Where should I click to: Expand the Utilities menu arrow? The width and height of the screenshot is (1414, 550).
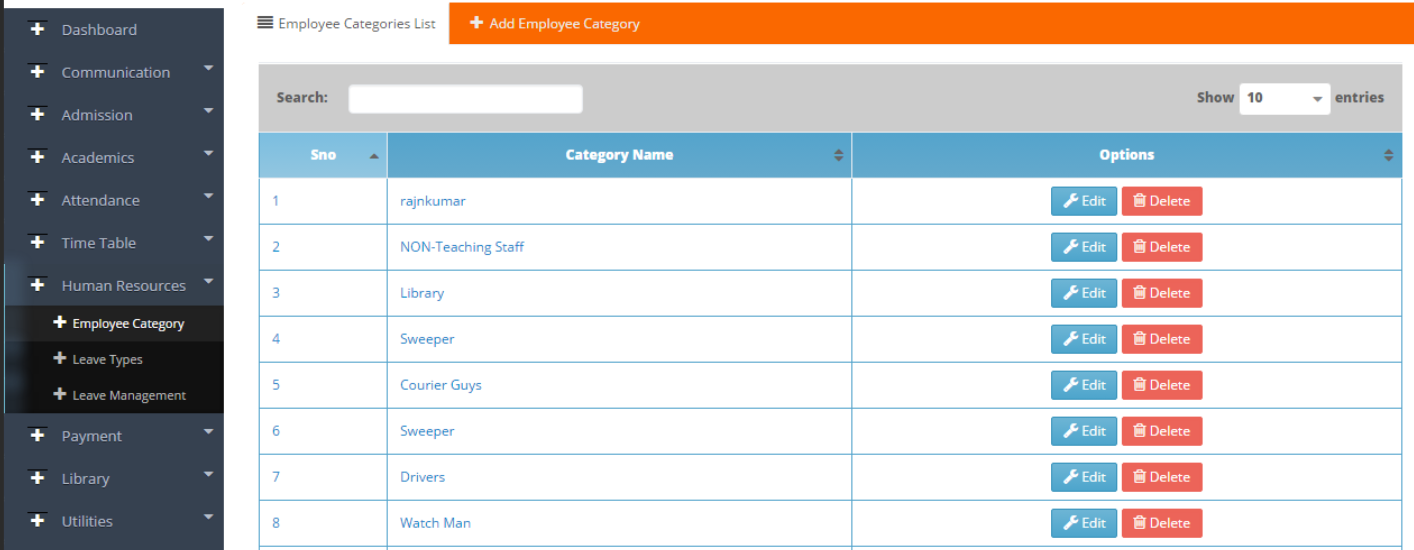pos(208,517)
